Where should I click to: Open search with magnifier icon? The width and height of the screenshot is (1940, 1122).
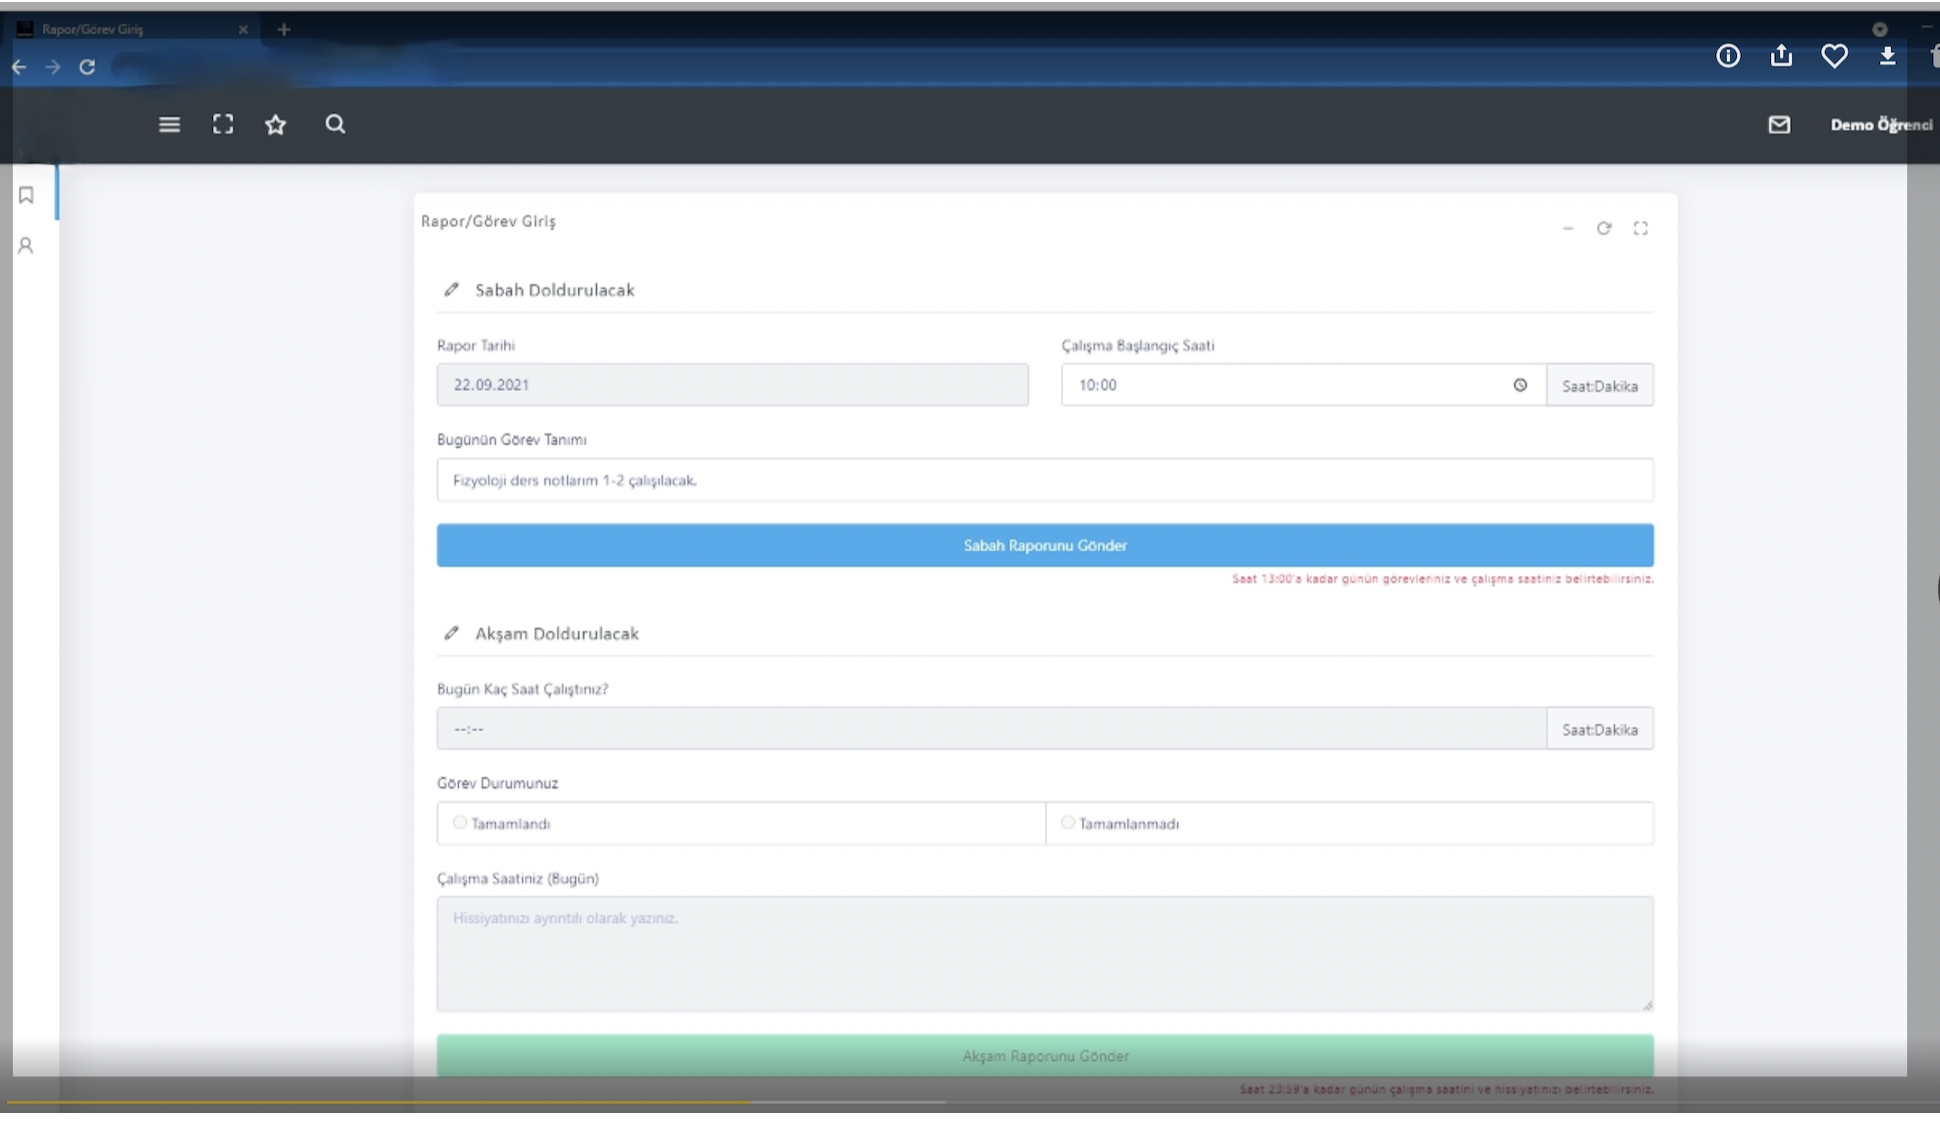point(335,124)
